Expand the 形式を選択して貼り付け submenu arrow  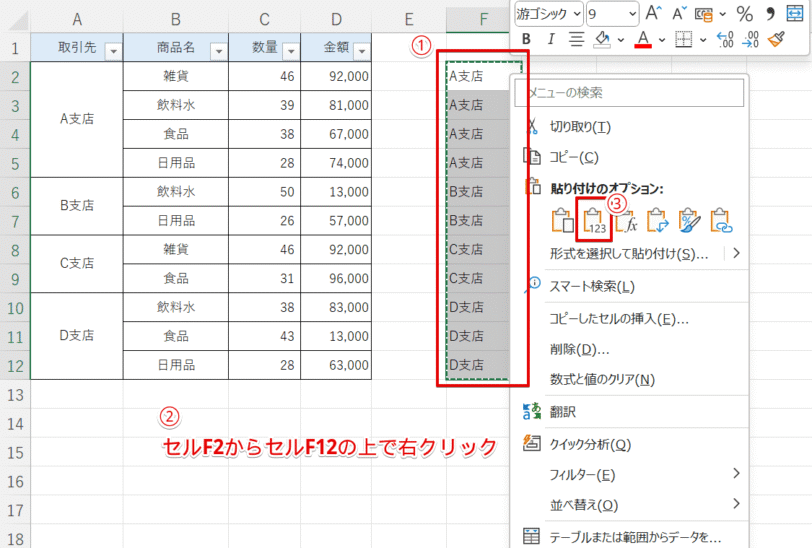tap(736, 253)
